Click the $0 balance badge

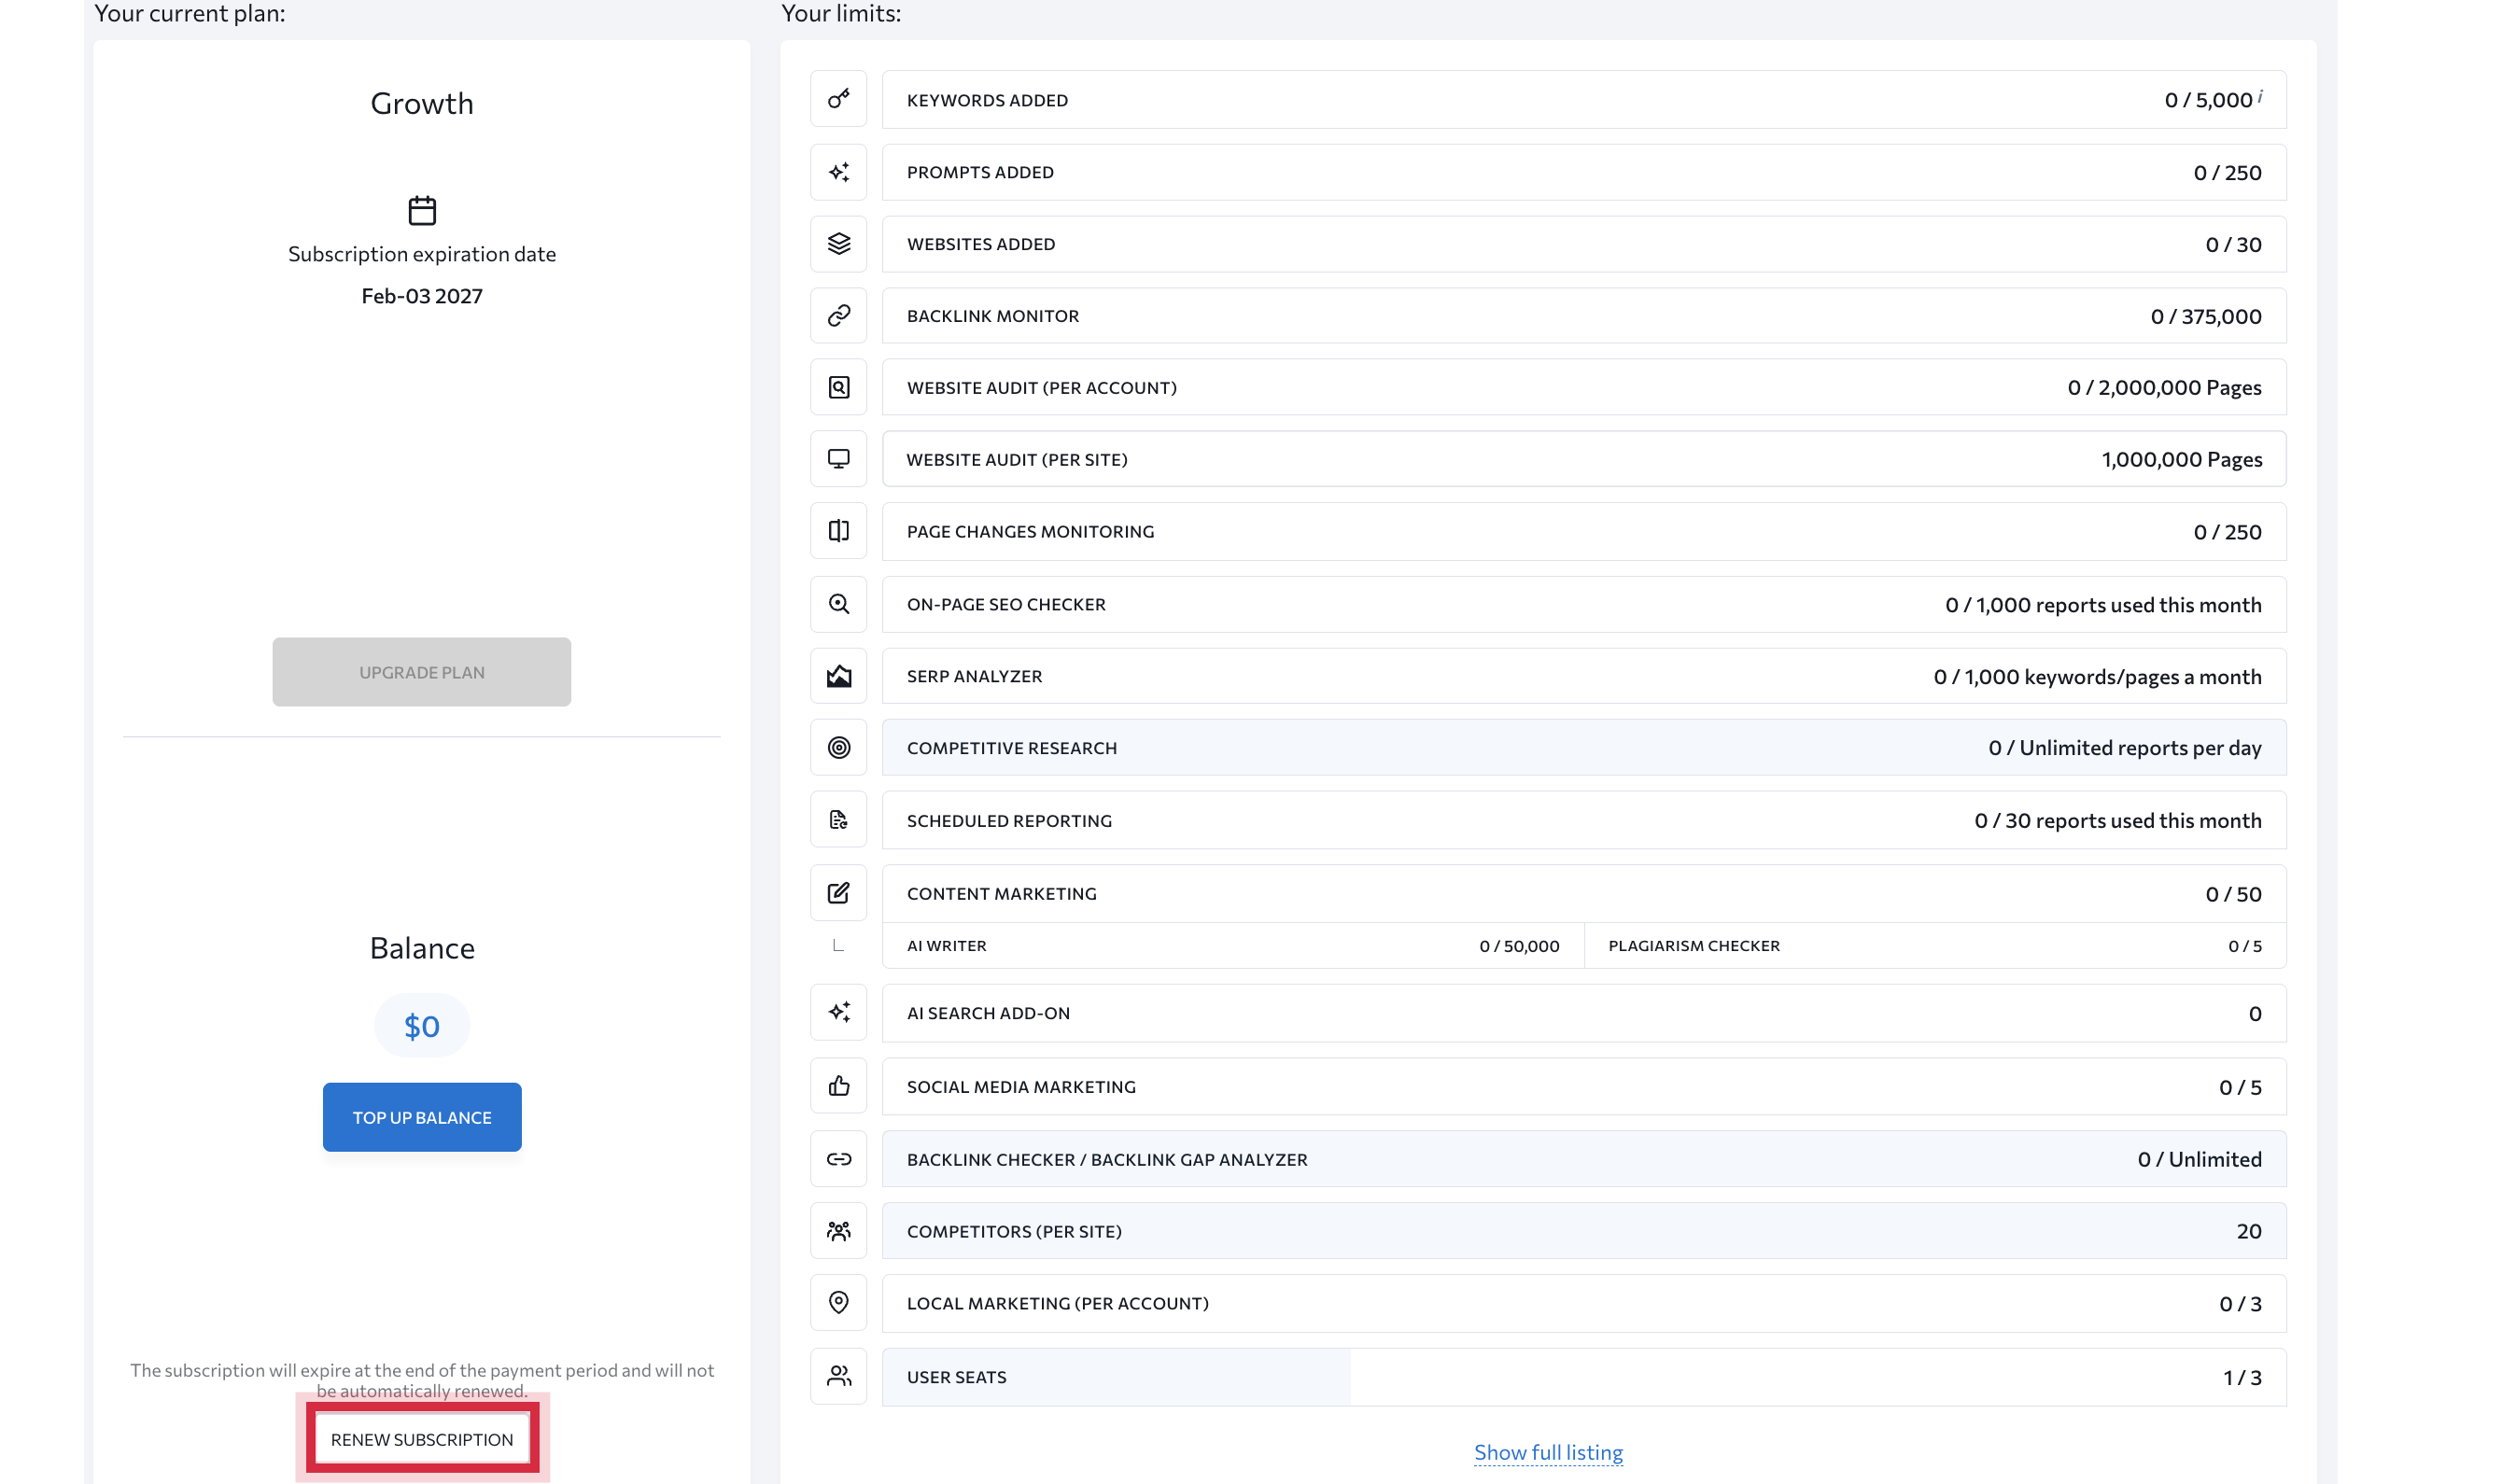pos(422,1026)
